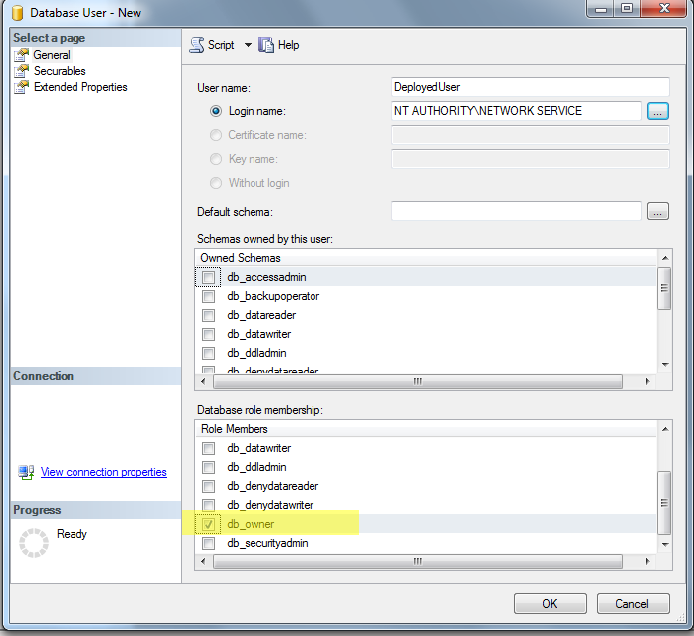Maximize the Database User window
Viewport: 694px width, 636px height.
coord(627,9)
